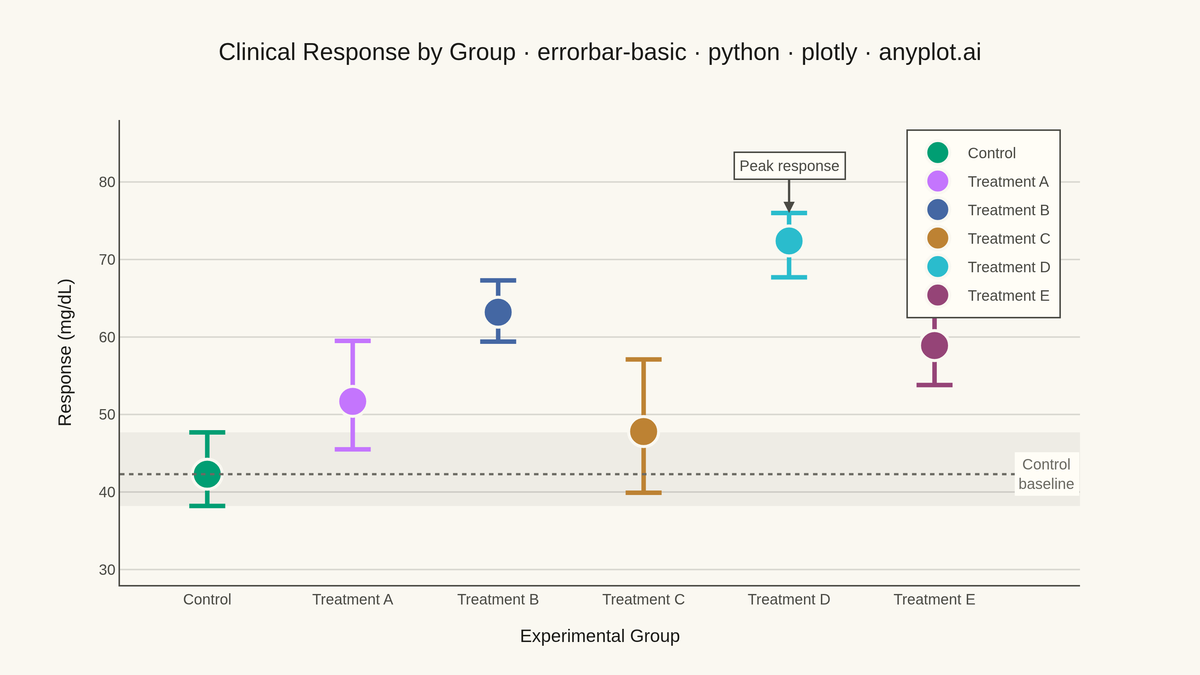Viewport: 1200px width, 675px height.
Task: Click the Peak response annotation box
Action: click(790, 166)
